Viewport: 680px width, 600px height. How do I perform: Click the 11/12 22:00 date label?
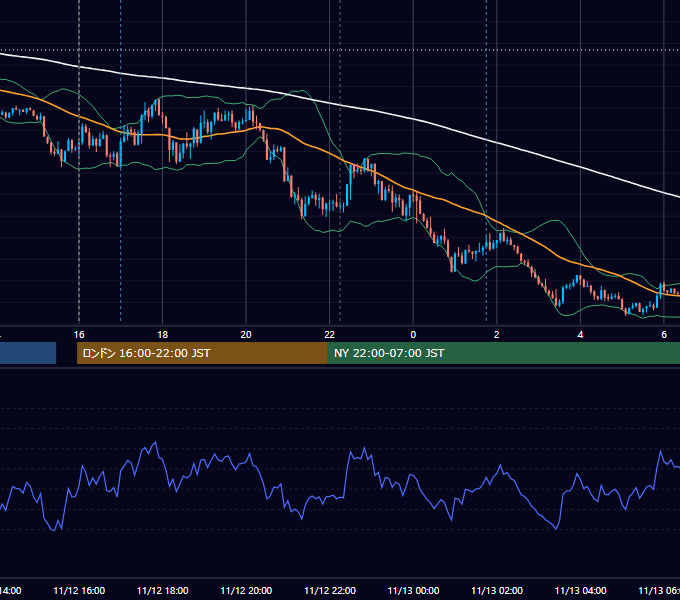330,590
